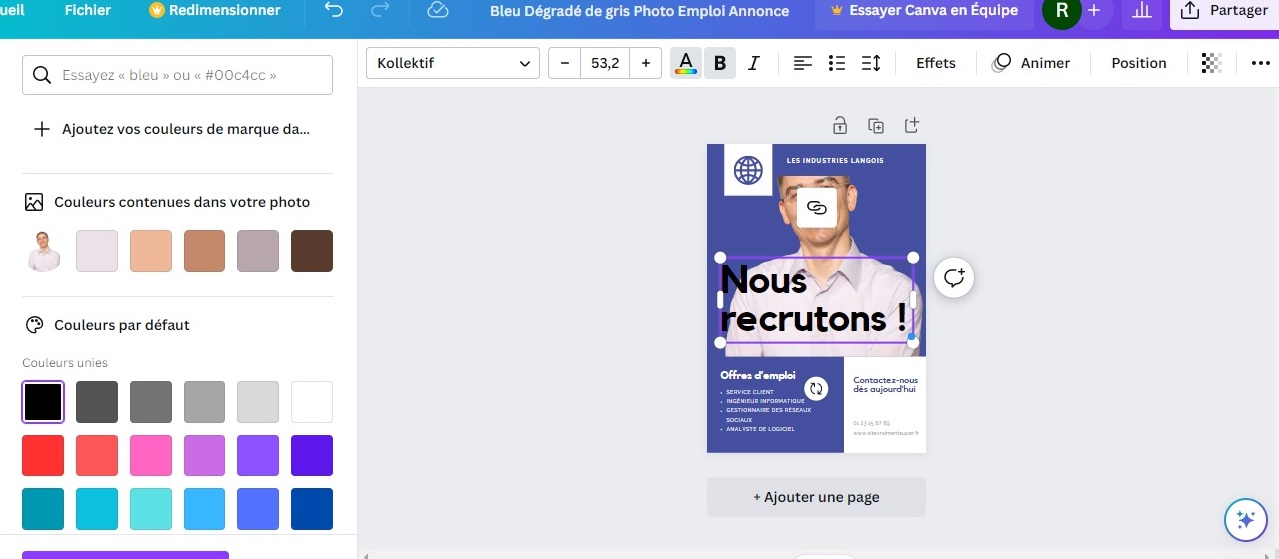Click Essayer Canva en Équipe
This screenshot has height=559, width=1279.
924,11
